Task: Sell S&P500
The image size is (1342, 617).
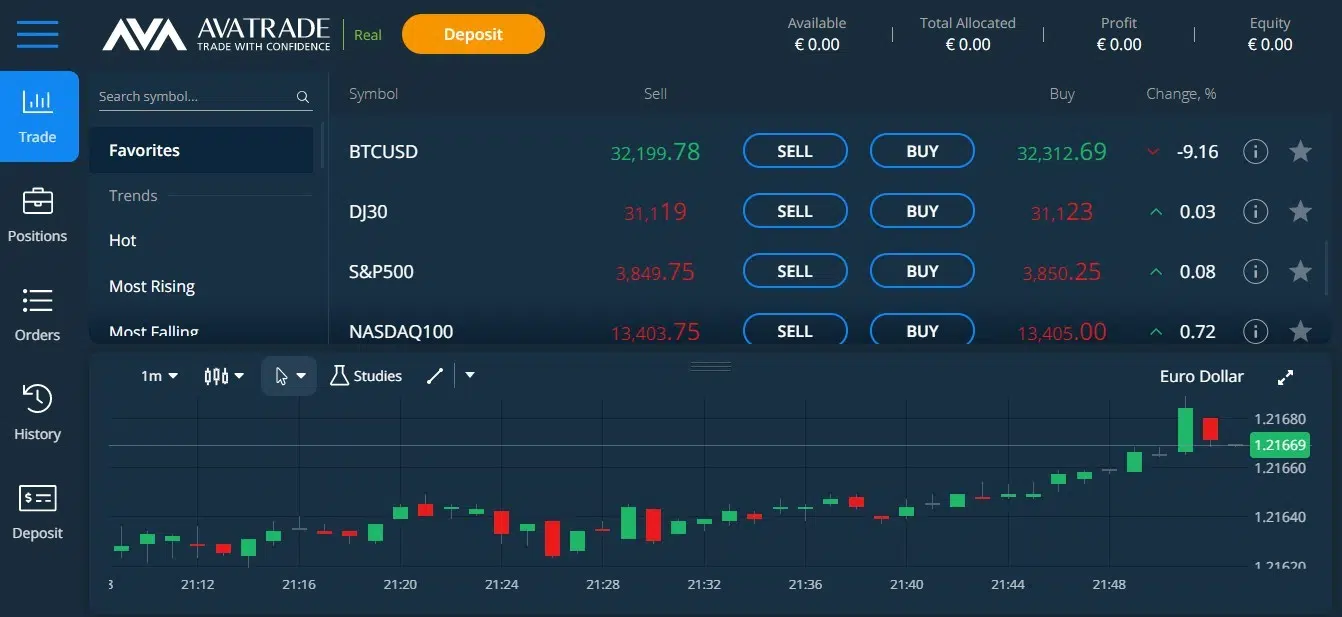Action: 795,271
